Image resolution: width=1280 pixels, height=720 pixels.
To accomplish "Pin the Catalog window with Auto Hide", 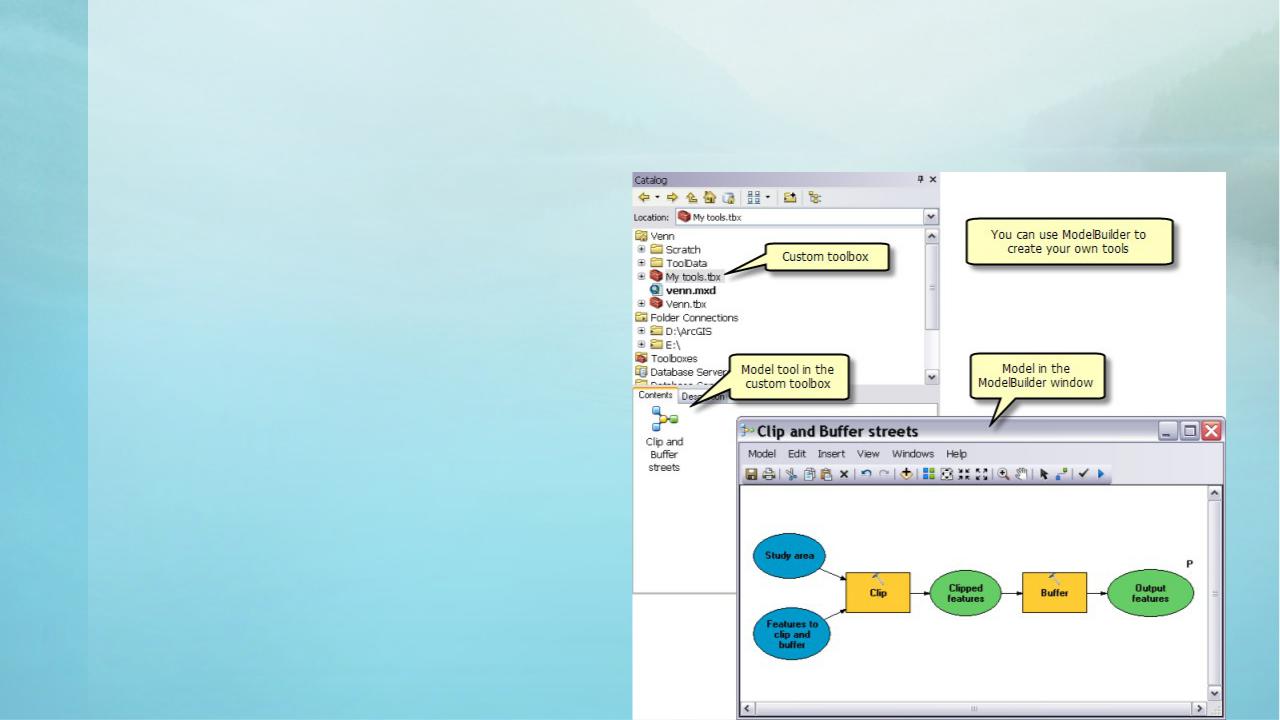I will tap(920, 179).
